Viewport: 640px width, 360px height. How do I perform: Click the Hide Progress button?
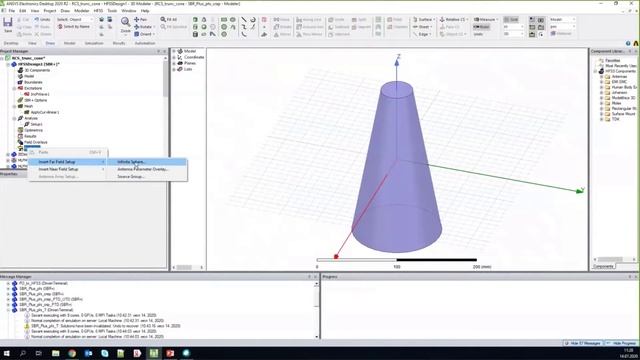tap(622, 343)
